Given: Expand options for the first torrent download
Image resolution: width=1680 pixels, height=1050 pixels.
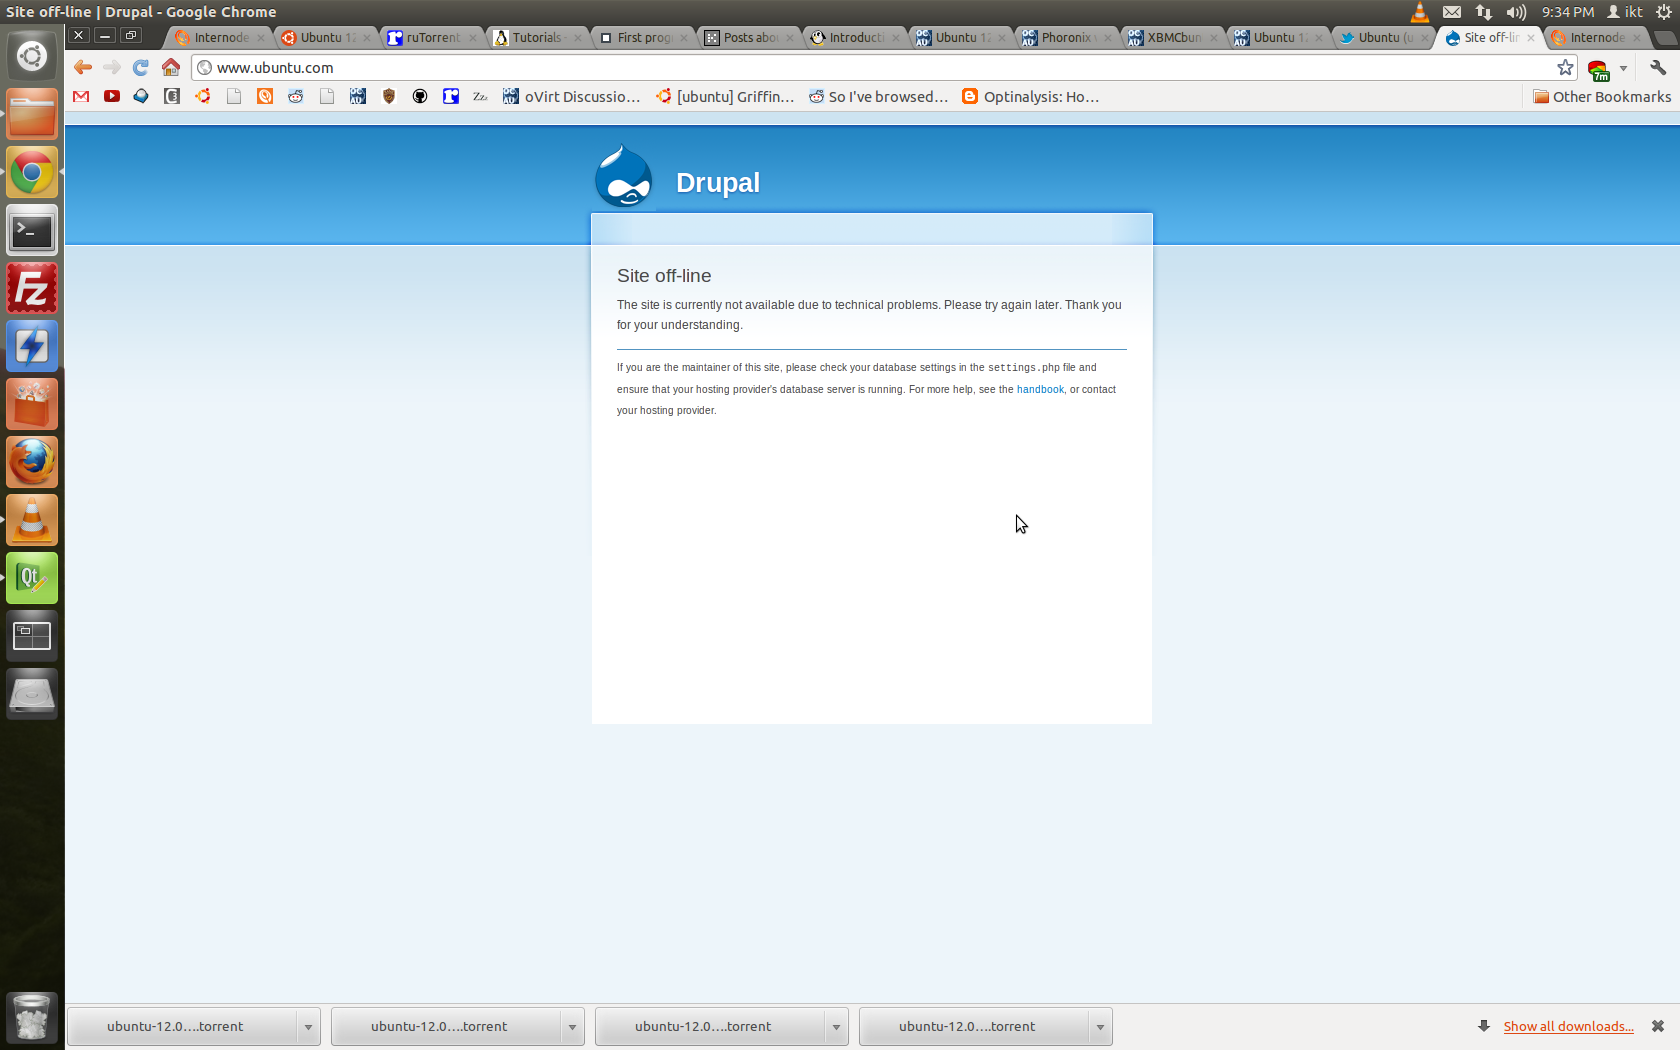Looking at the screenshot, I should point(308,1027).
